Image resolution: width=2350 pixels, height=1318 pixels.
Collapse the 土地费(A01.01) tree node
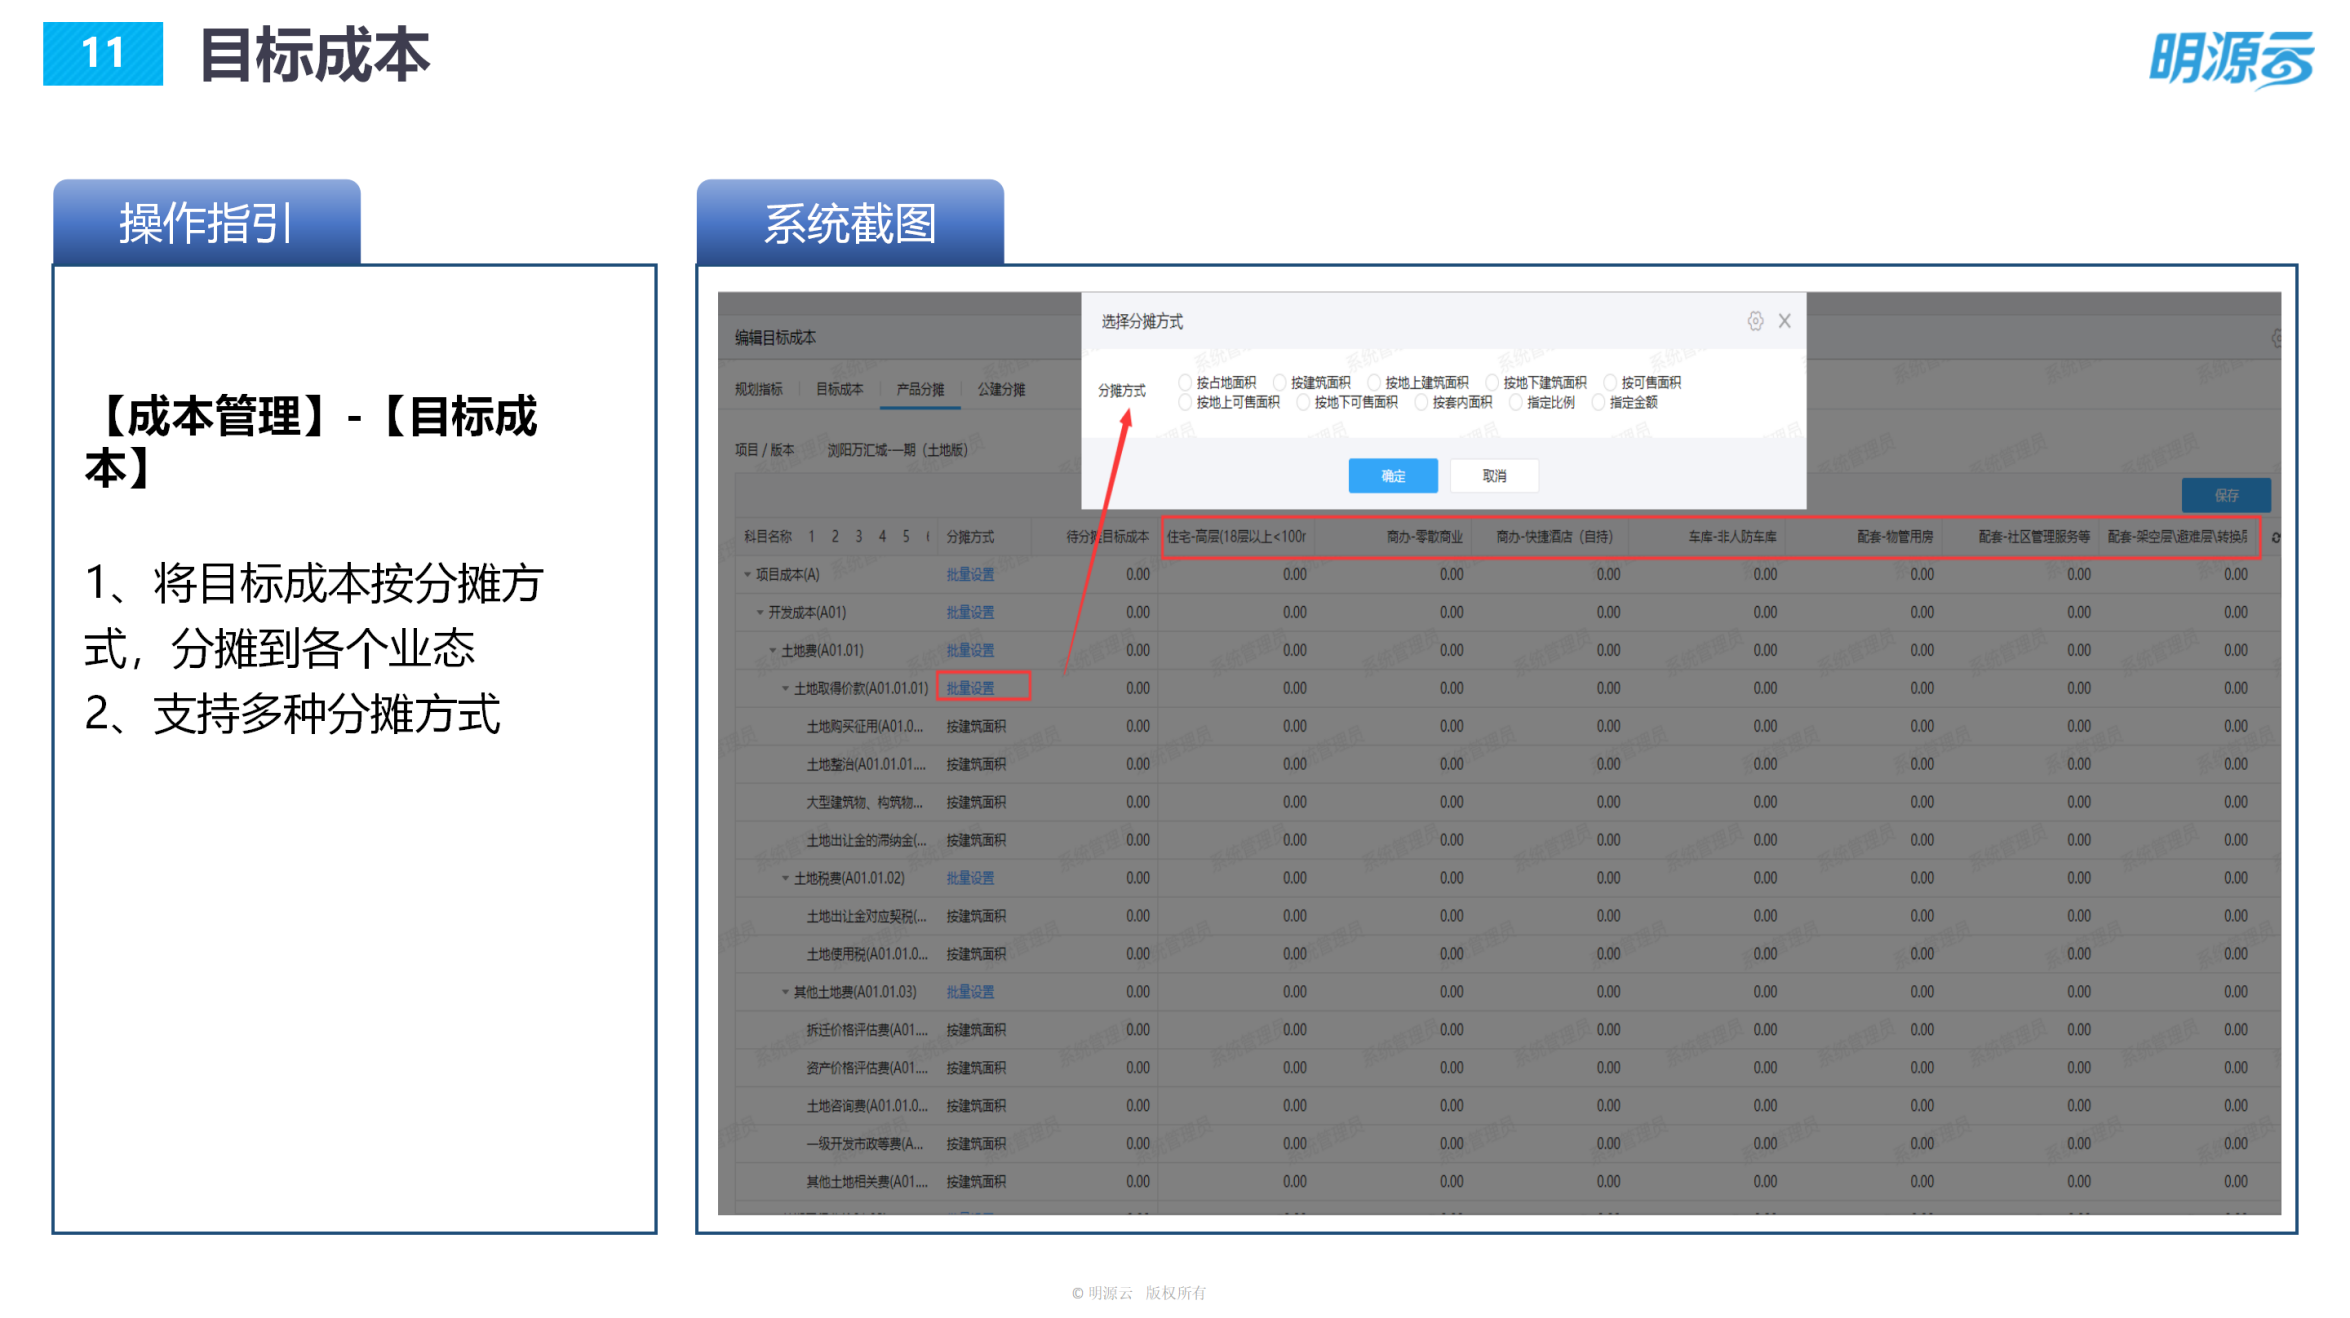tap(771, 651)
